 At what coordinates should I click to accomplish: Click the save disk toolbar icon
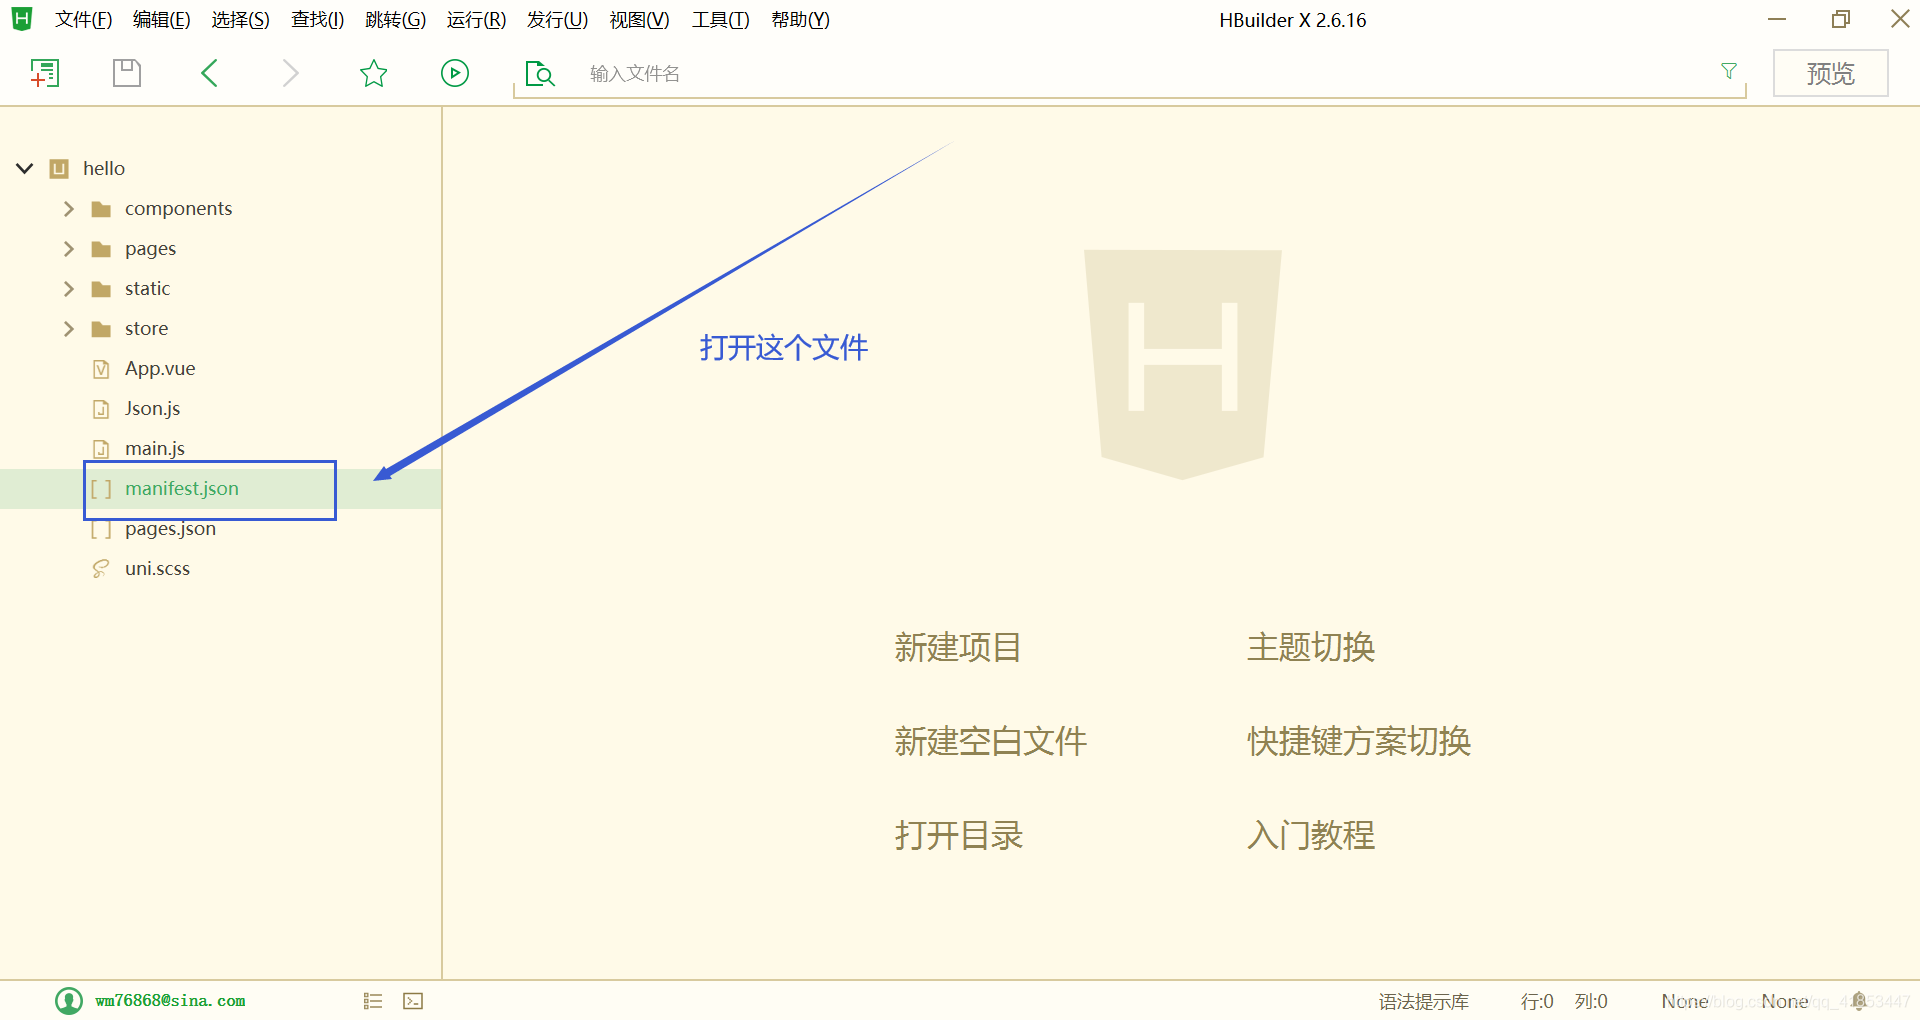coord(127,73)
